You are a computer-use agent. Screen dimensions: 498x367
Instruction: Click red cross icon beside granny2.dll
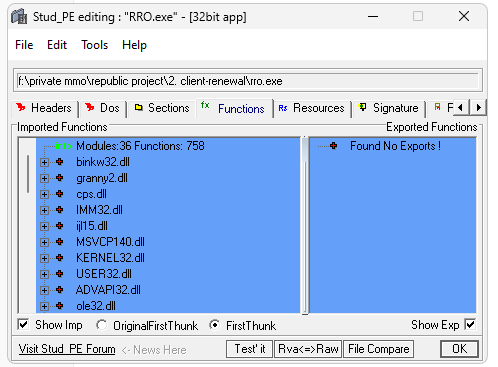(x=60, y=178)
